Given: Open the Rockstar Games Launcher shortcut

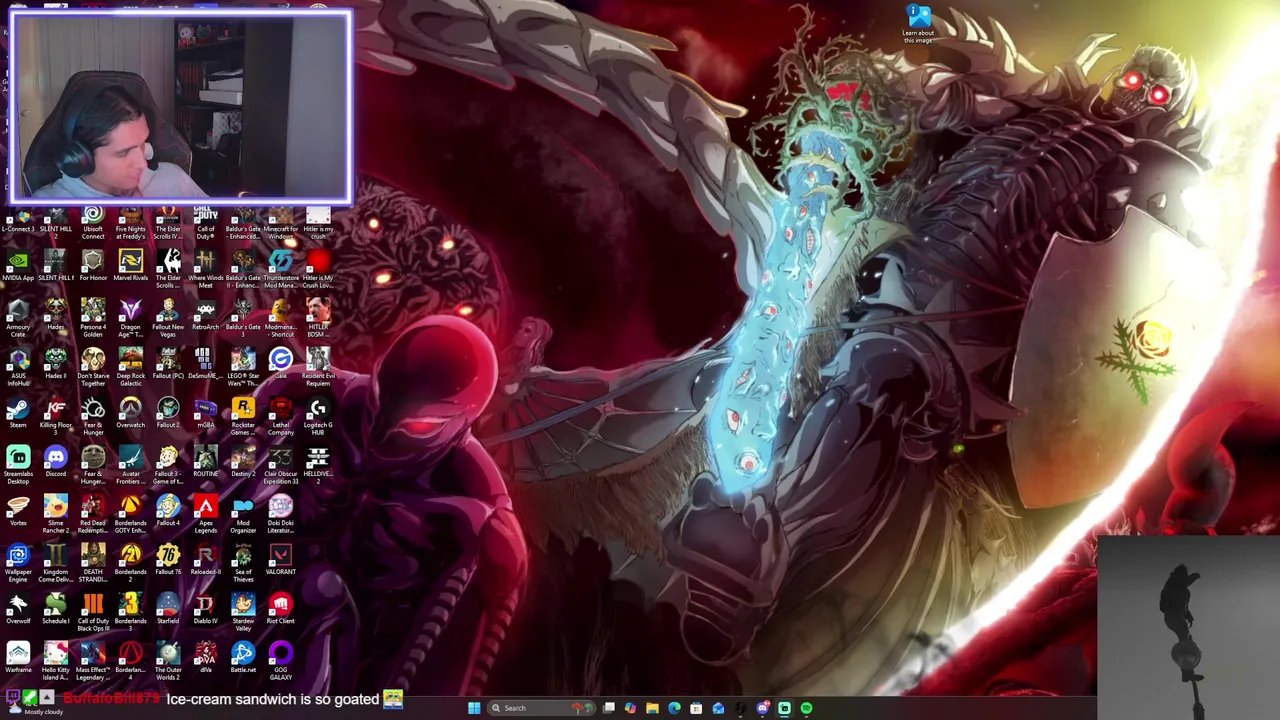Looking at the screenshot, I should [x=243, y=416].
